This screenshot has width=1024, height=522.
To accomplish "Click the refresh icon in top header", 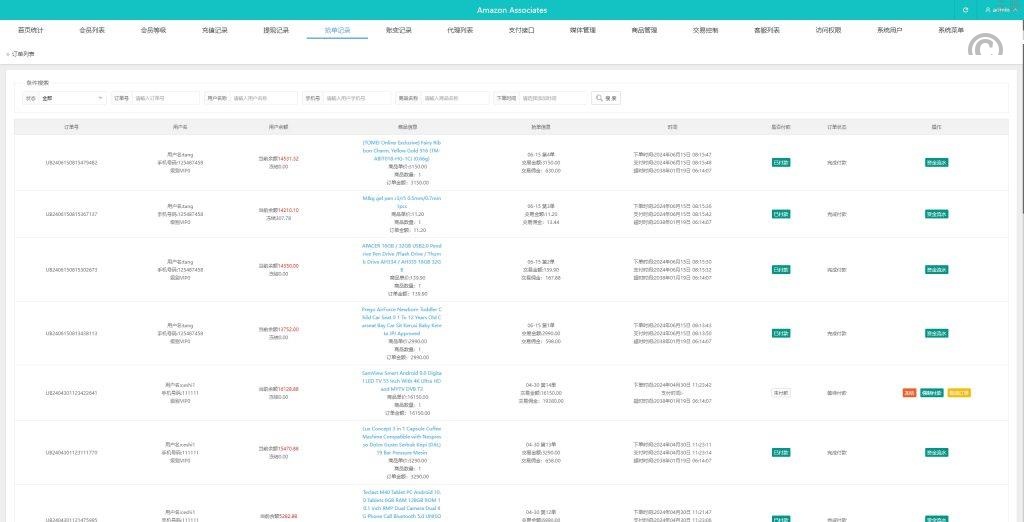I will [x=965, y=10].
